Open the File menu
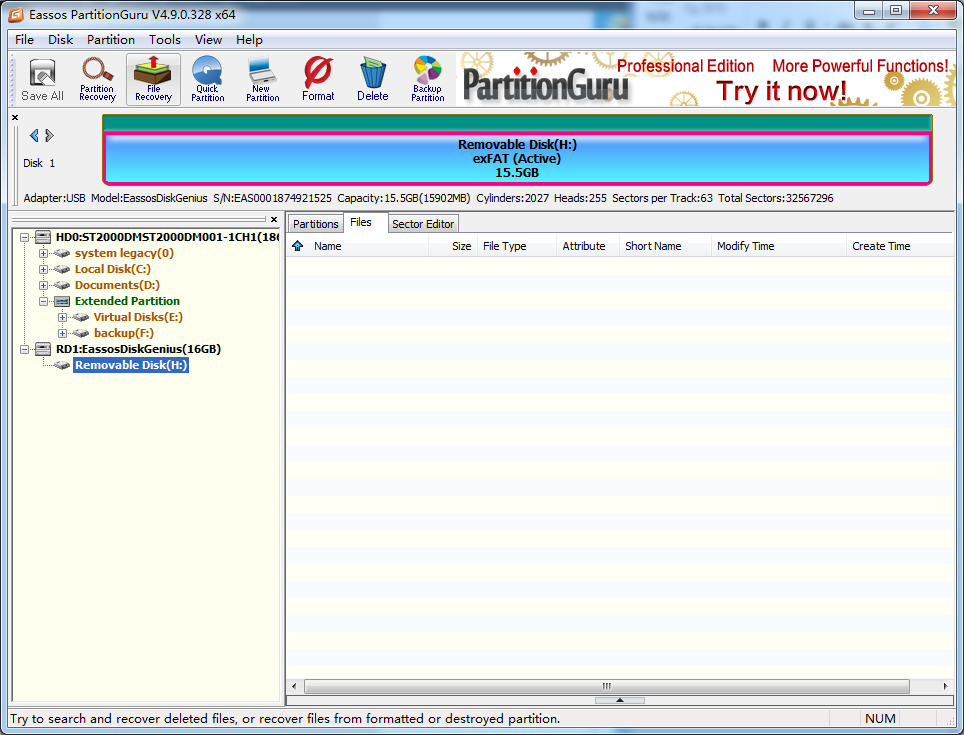The height and width of the screenshot is (735, 964). [25, 39]
